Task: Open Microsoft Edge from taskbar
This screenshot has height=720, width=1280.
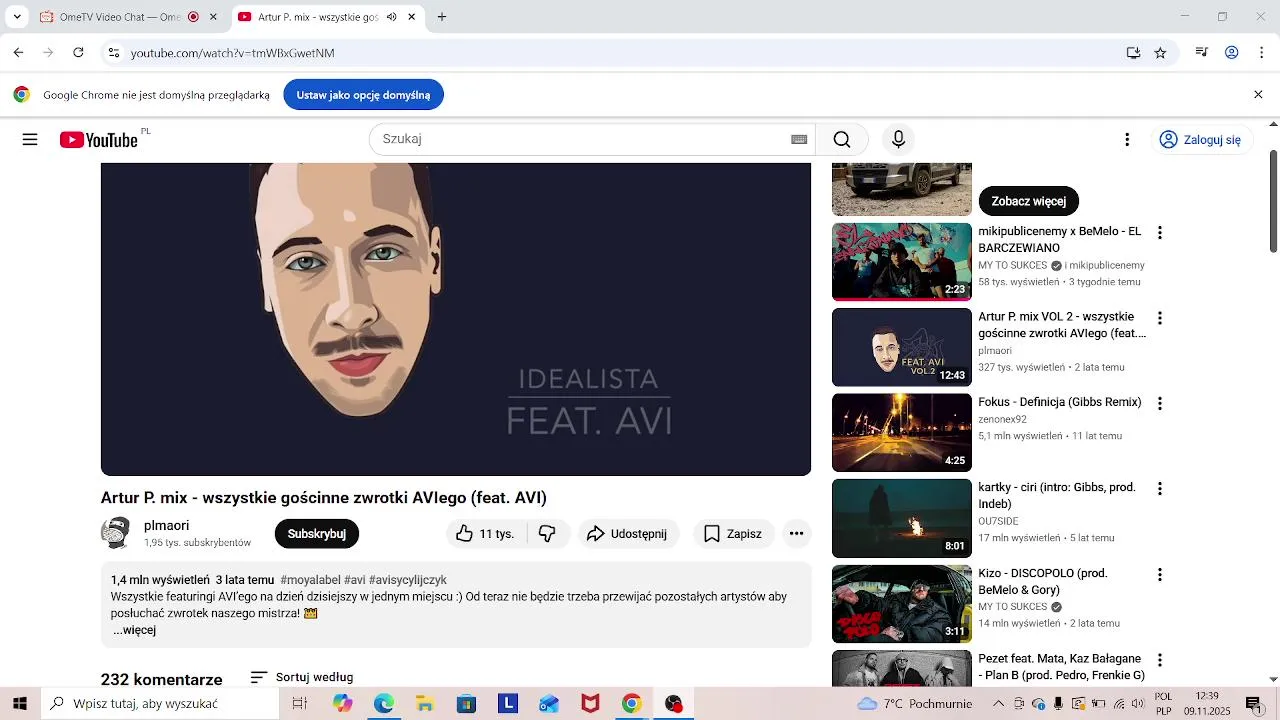Action: coord(384,704)
